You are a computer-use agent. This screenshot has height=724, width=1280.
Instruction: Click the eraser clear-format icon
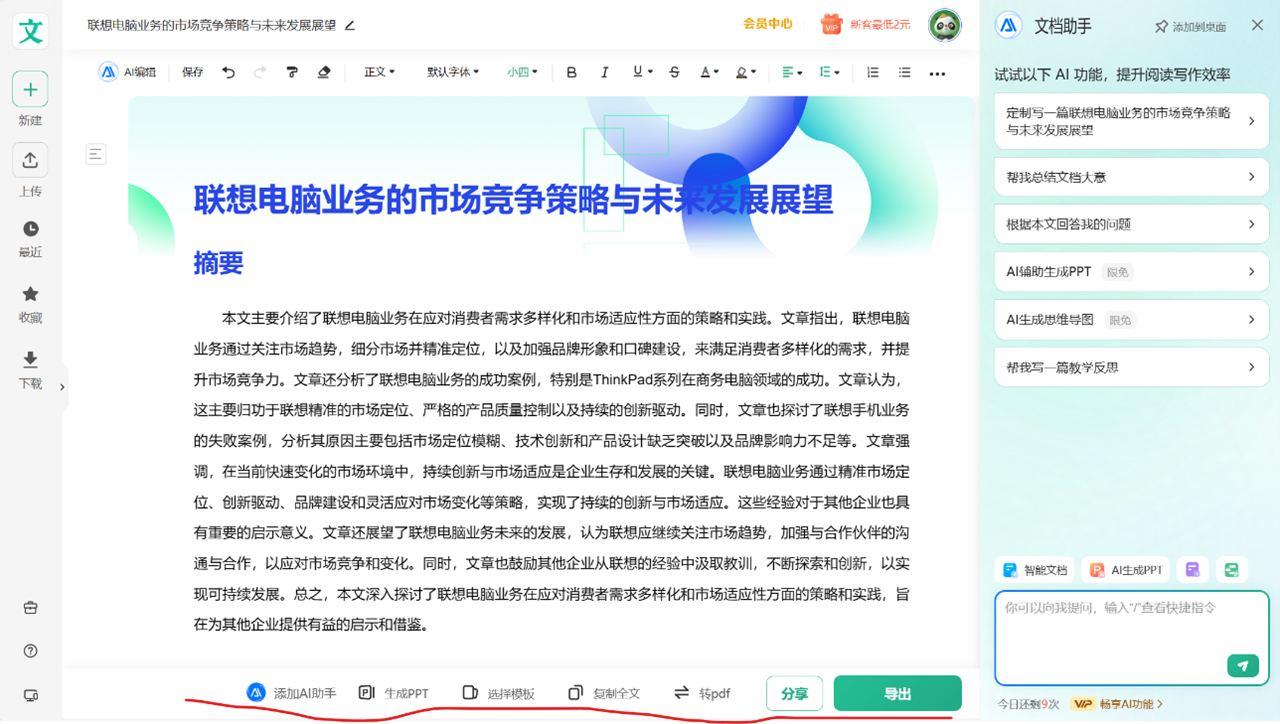pos(323,72)
